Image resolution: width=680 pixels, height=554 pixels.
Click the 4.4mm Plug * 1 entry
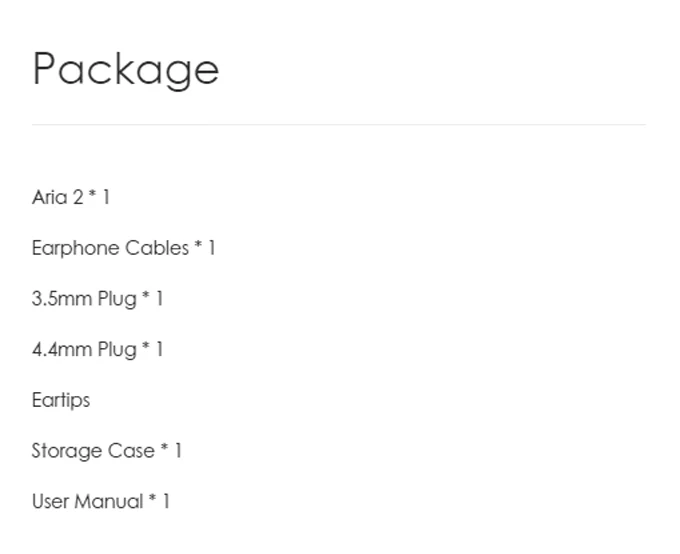pos(98,349)
